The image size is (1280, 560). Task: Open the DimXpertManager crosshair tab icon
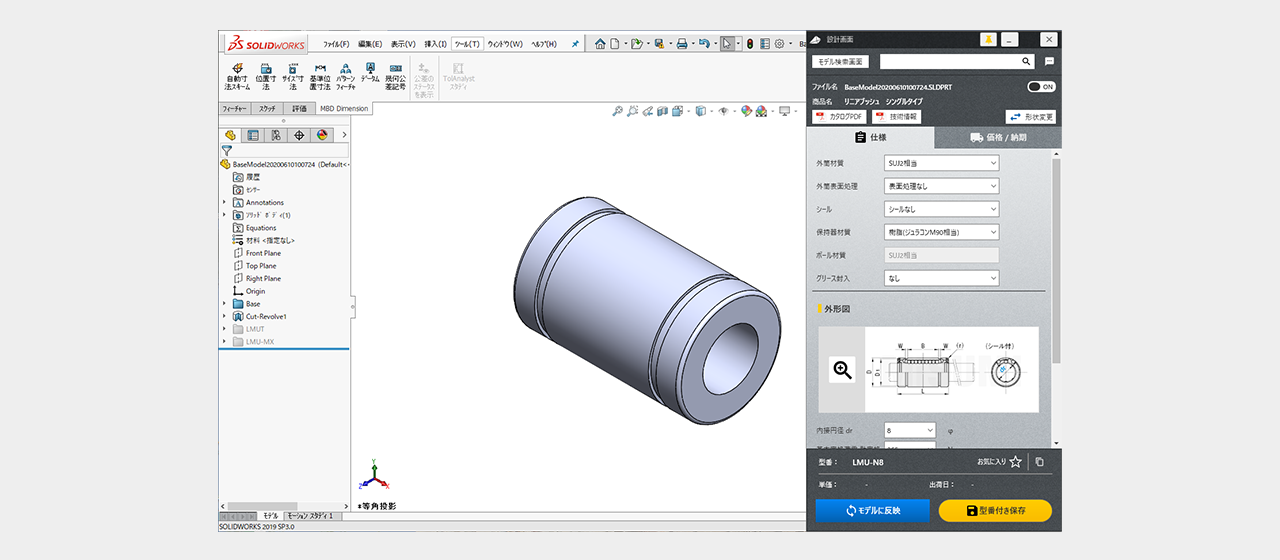click(x=299, y=135)
